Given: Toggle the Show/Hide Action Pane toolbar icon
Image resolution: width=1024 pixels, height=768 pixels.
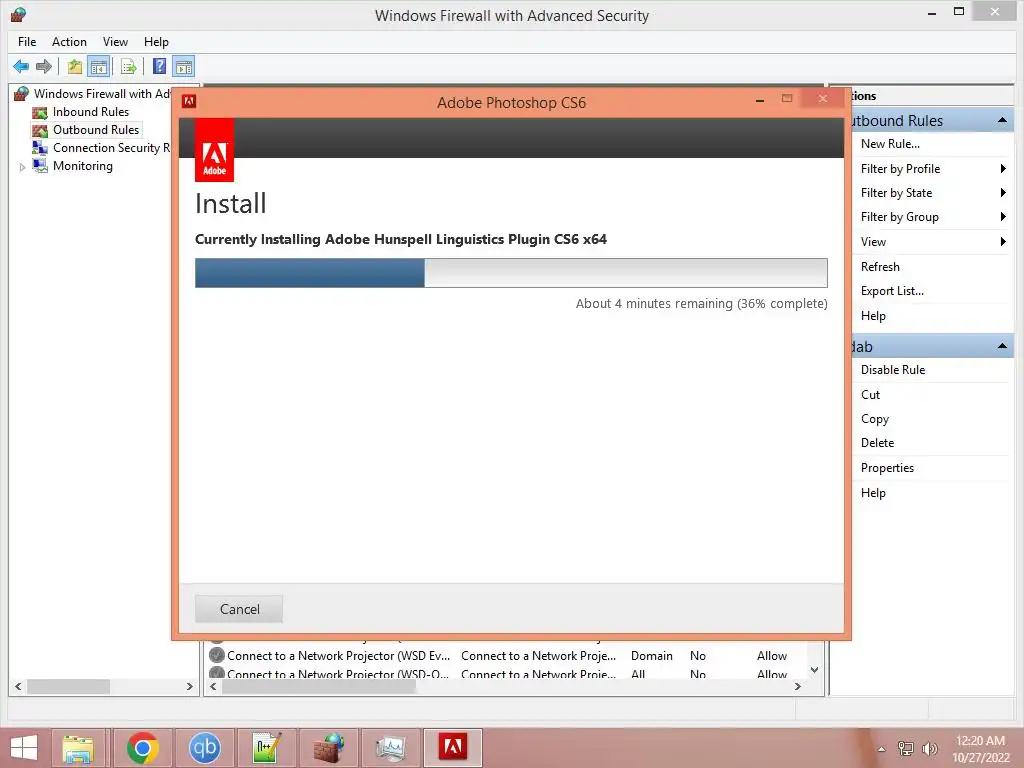Looking at the screenshot, I should (x=184, y=66).
